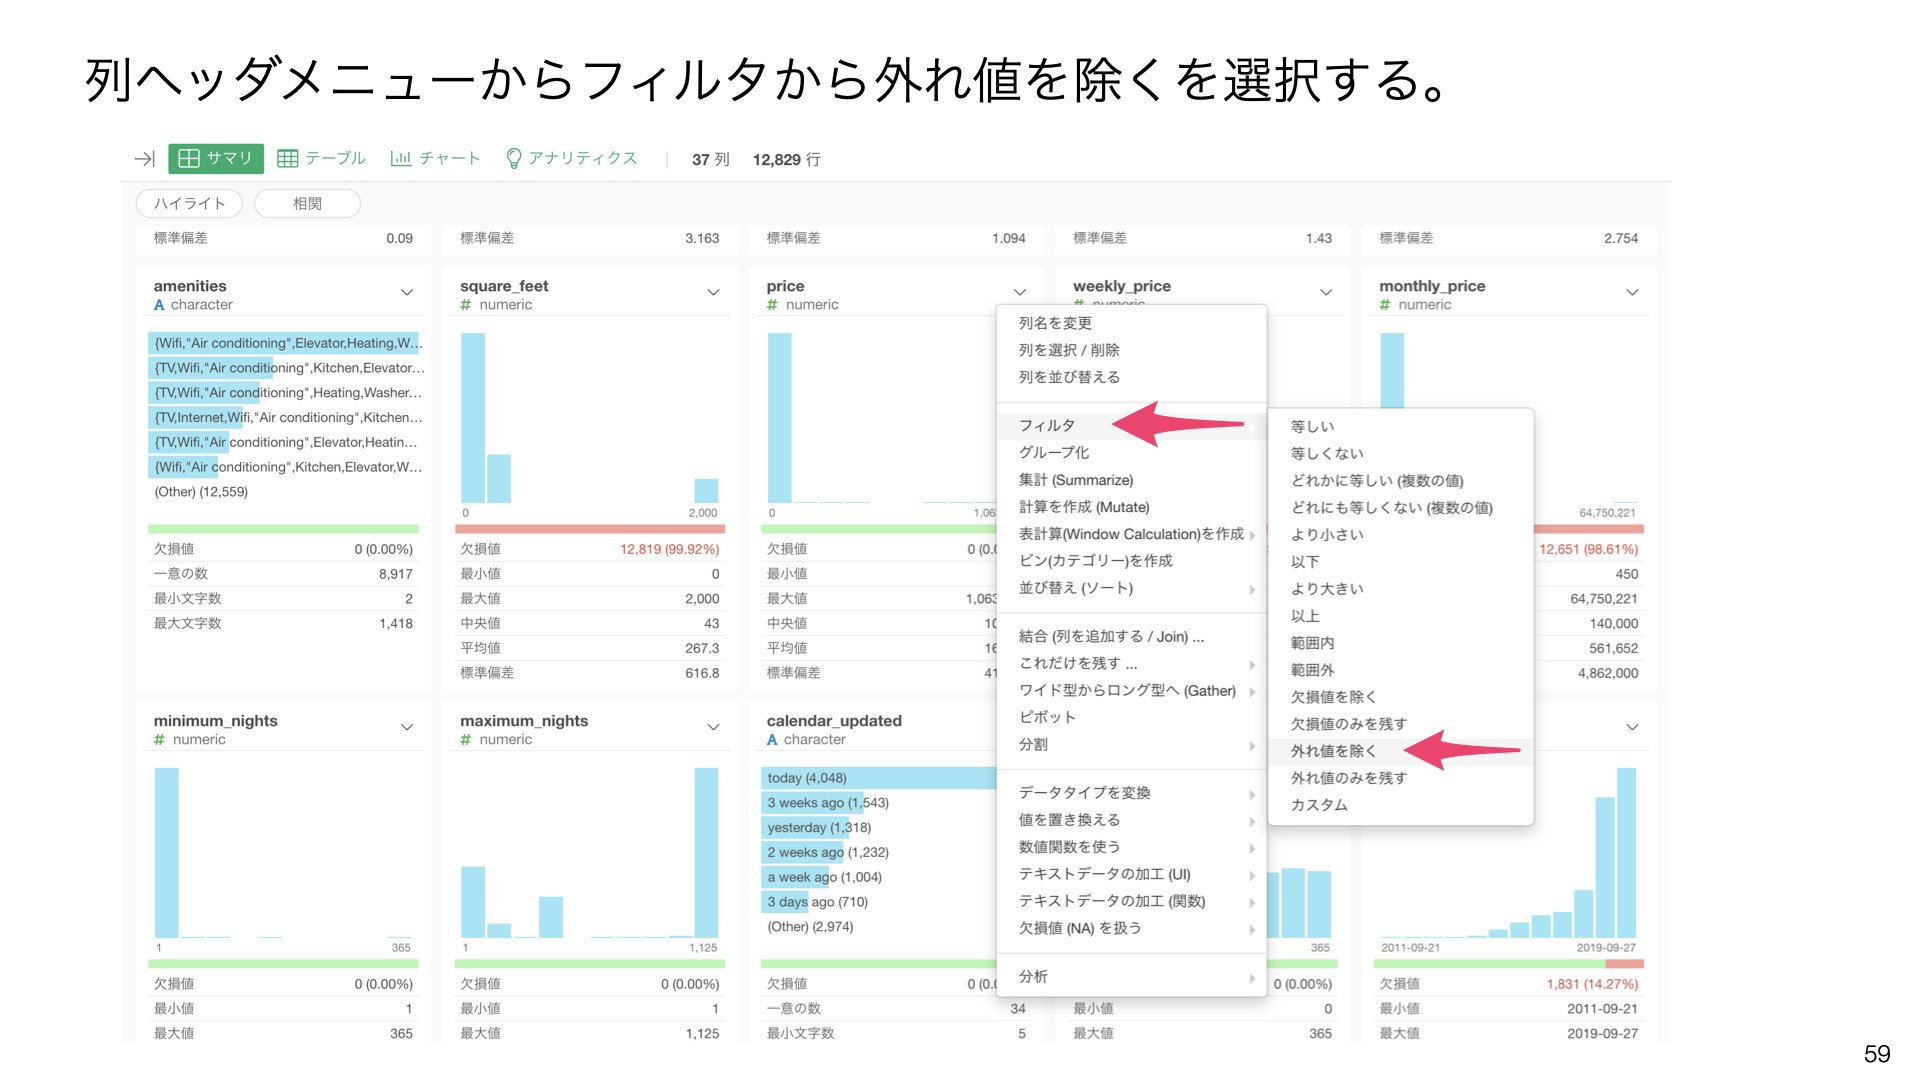Choose 結合 (列を追加する / Join) entry

click(x=1131, y=636)
